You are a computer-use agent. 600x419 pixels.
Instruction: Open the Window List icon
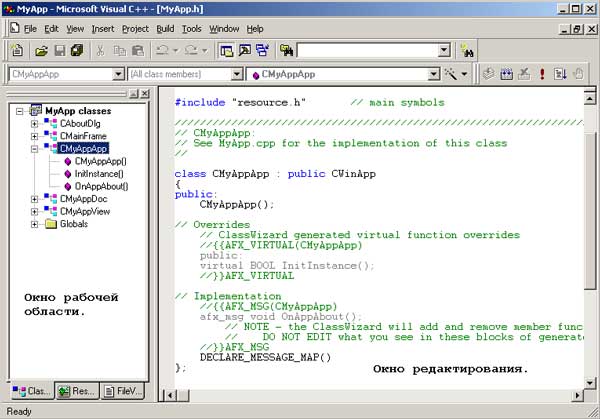pos(262,50)
